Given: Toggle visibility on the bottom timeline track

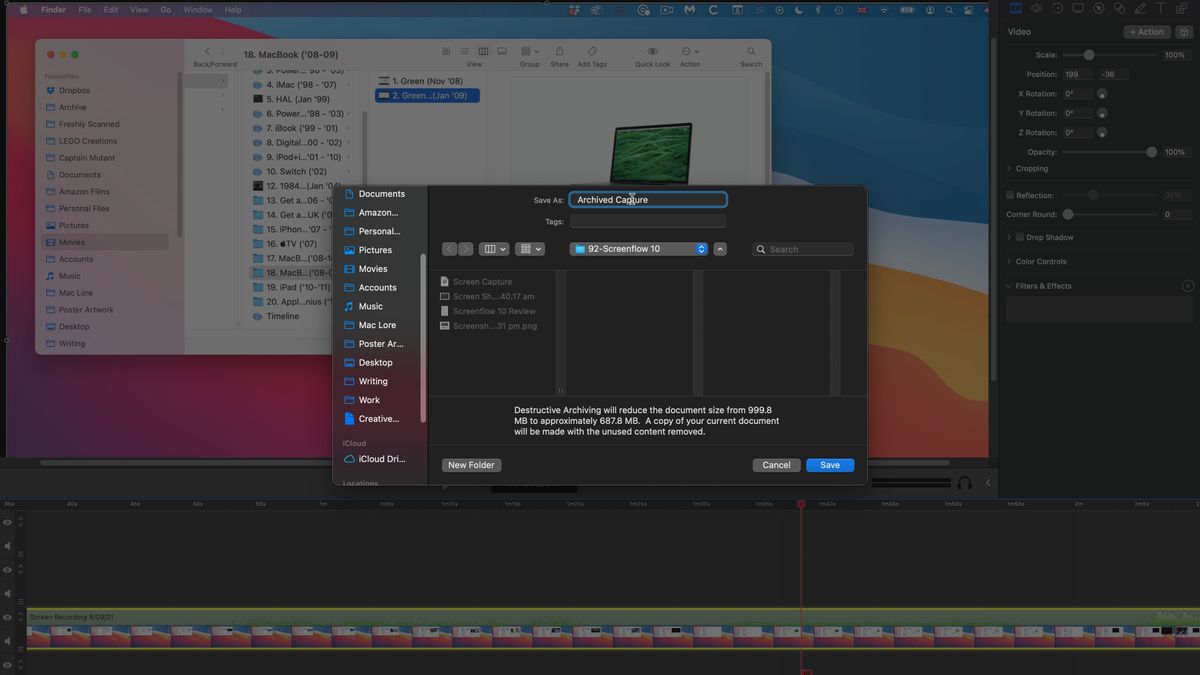Looking at the screenshot, I should (6, 662).
